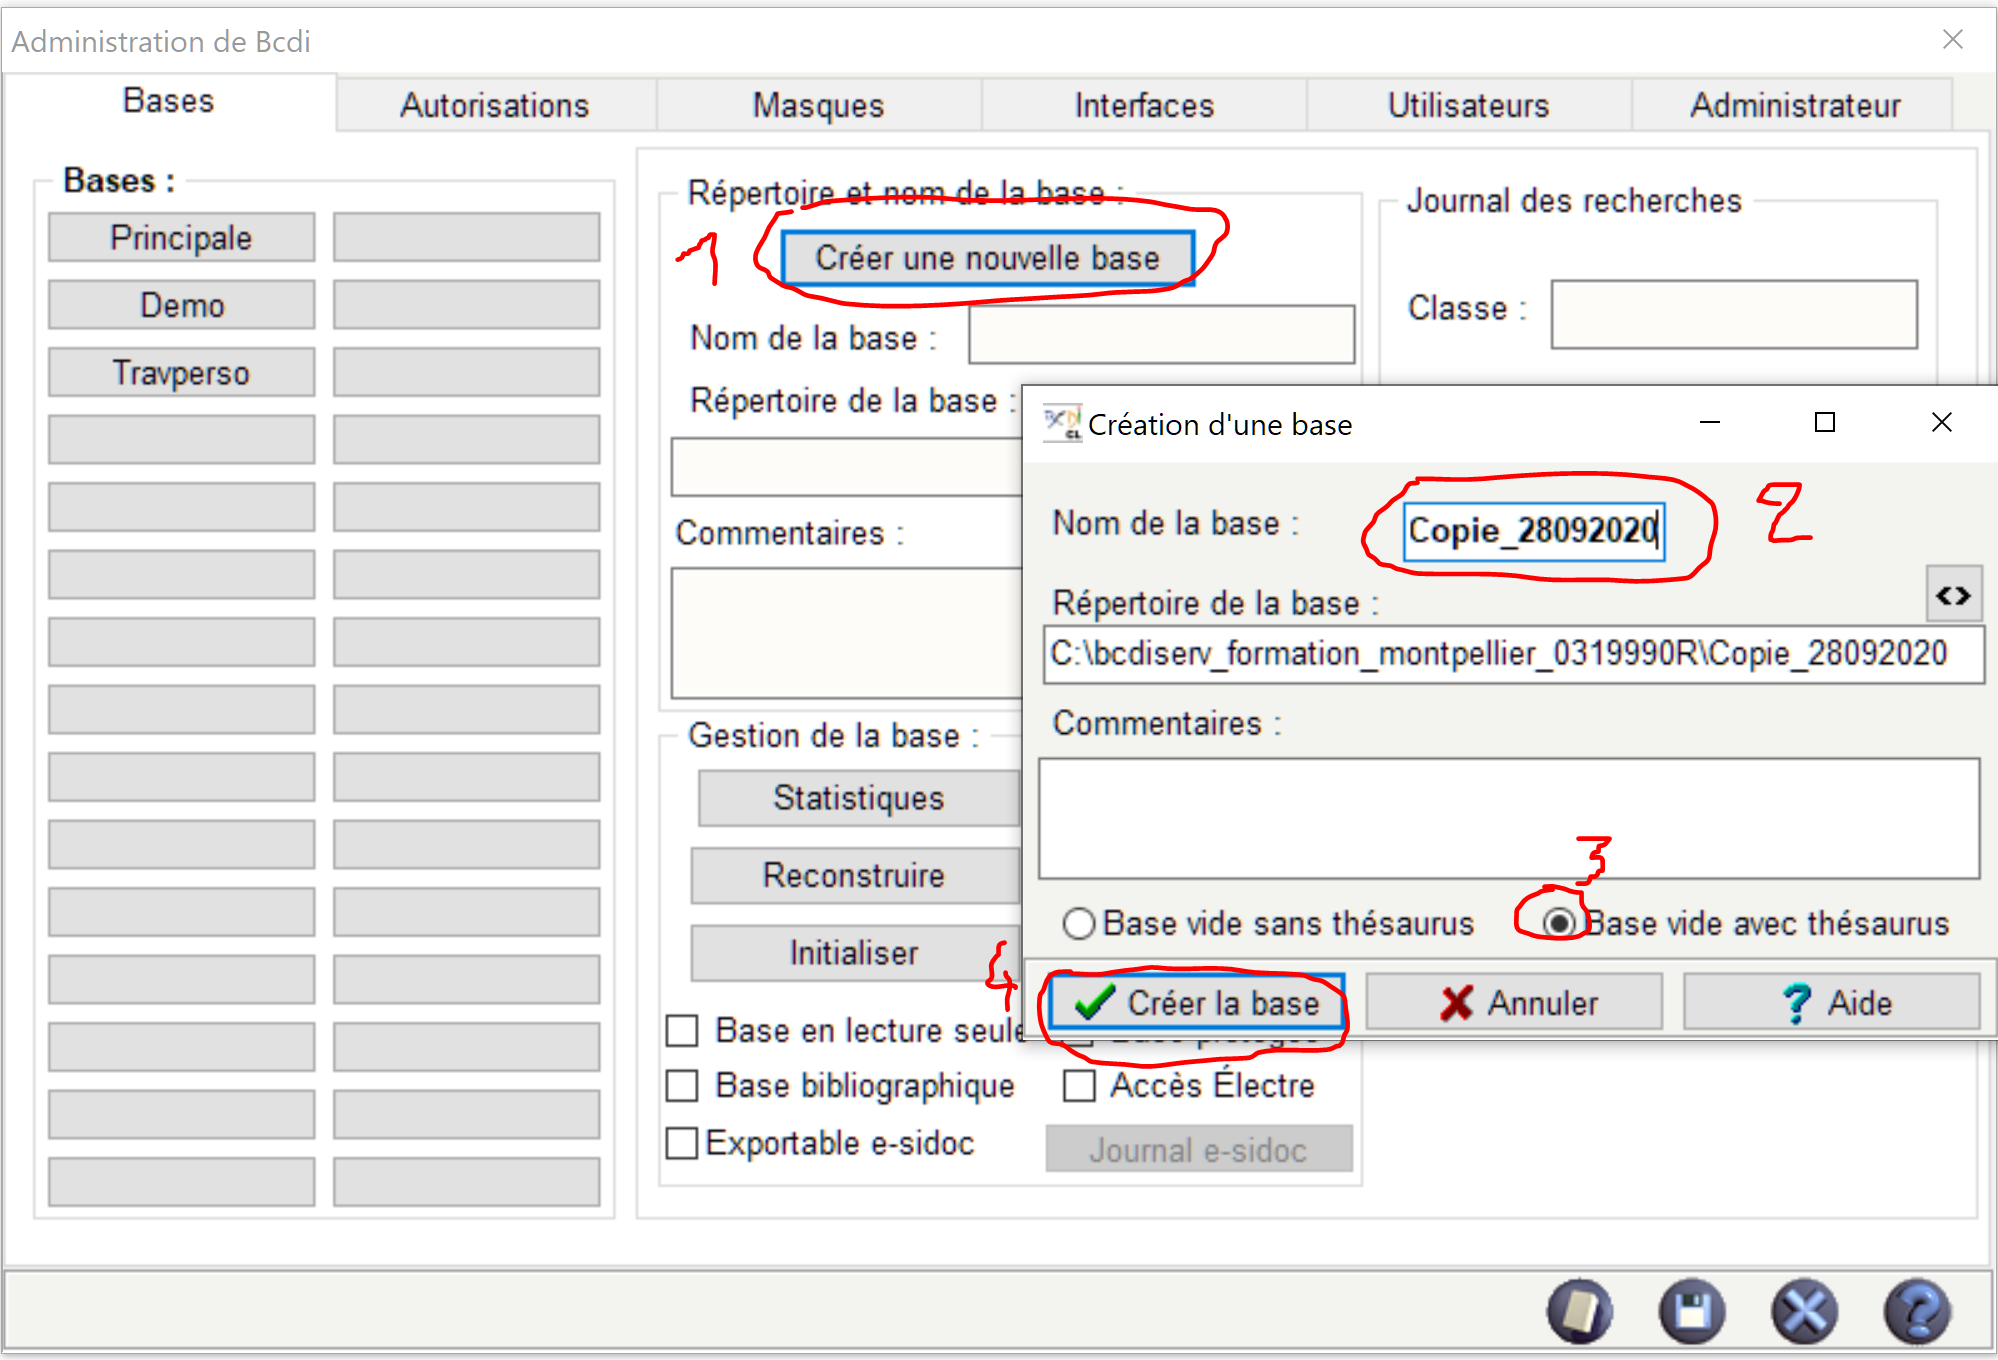Confirm with Créer la base button
The width and height of the screenshot is (1998, 1360).
point(1195,1002)
